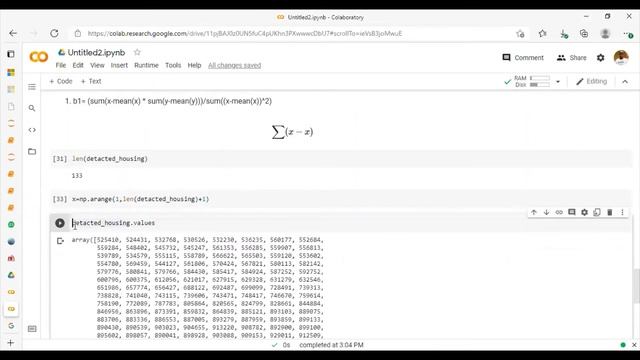Open the Edit menu

click(78, 65)
